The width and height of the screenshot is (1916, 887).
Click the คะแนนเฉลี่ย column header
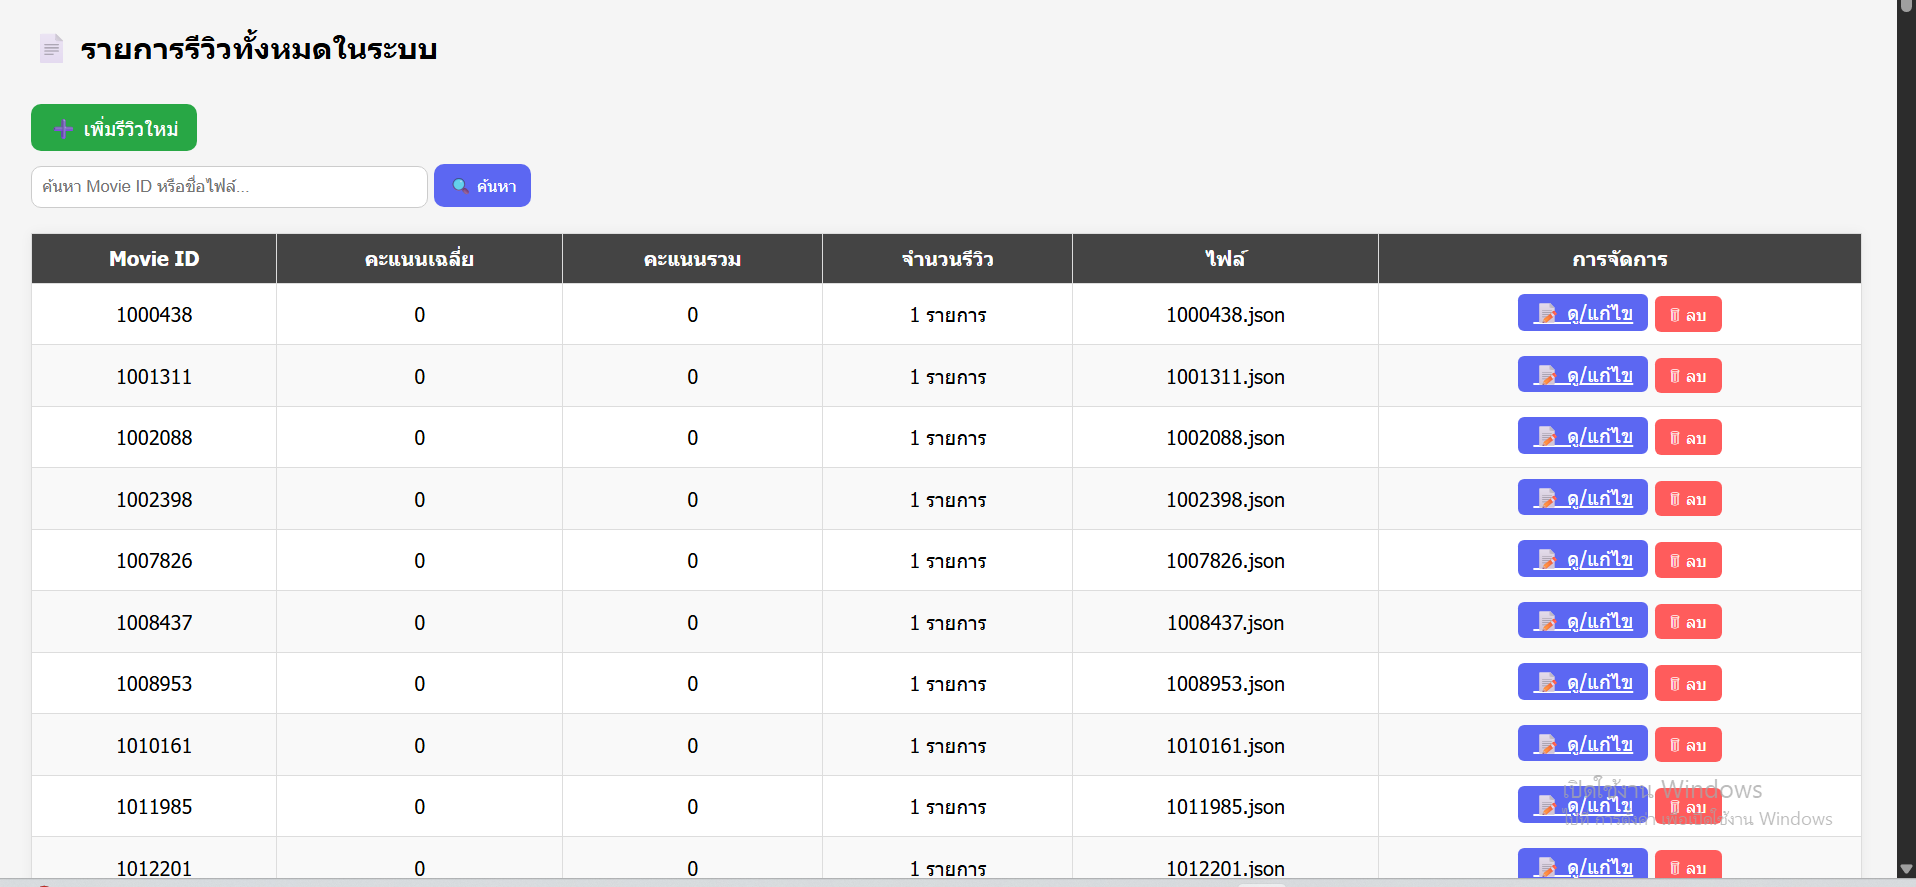point(419,259)
